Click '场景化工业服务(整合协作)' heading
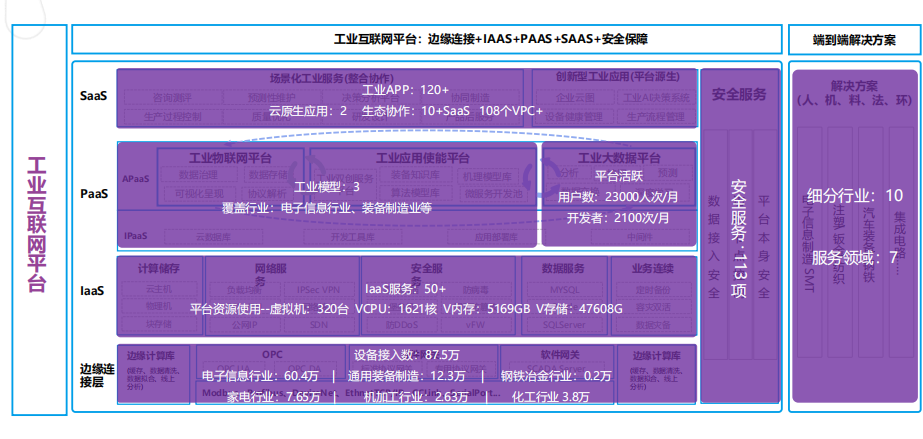Image resolution: width=923 pixels, height=439 pixels. [x=331, y=78]
